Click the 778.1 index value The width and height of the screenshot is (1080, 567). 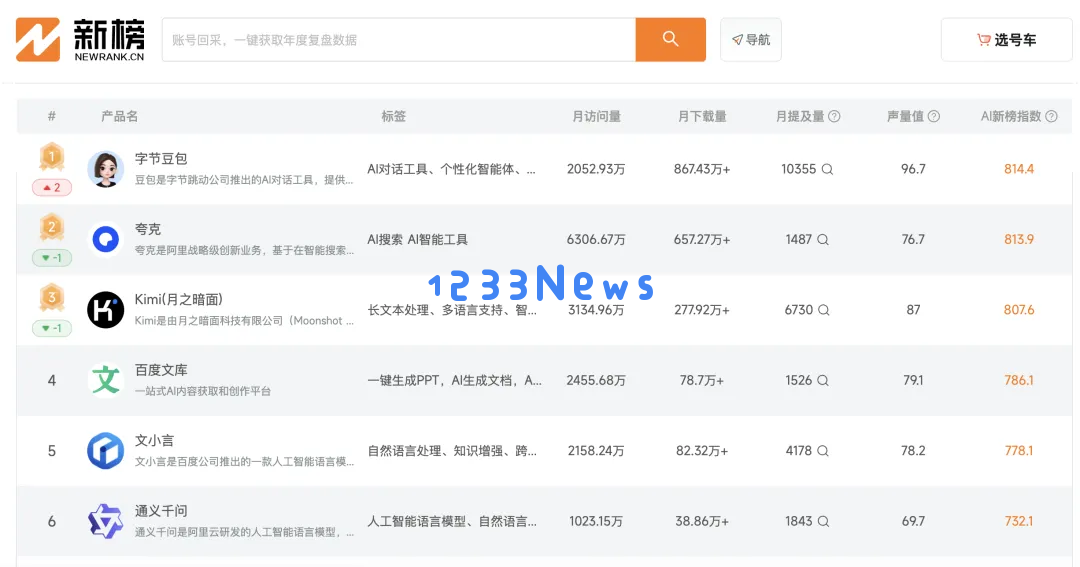coord(1019,451)
